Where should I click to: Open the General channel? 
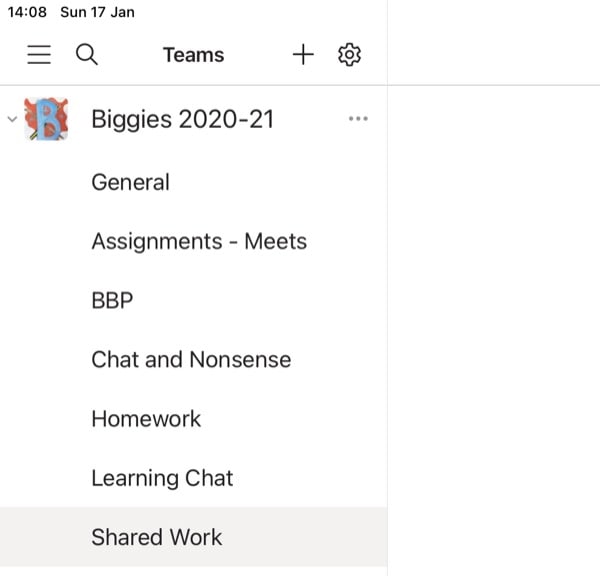pyautogui.click(x=194, y=182)
